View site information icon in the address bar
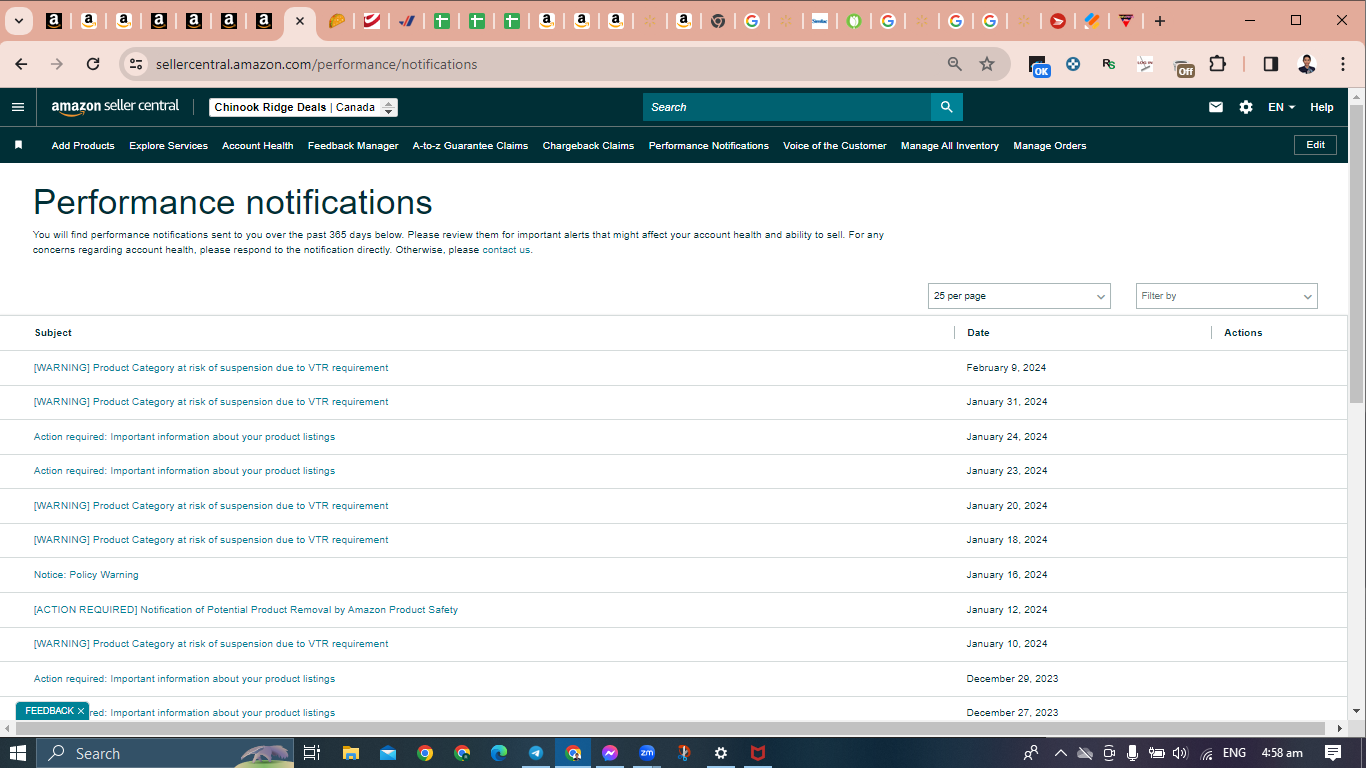The height and width of the screenshot is (768, 1366). (136, 64)
